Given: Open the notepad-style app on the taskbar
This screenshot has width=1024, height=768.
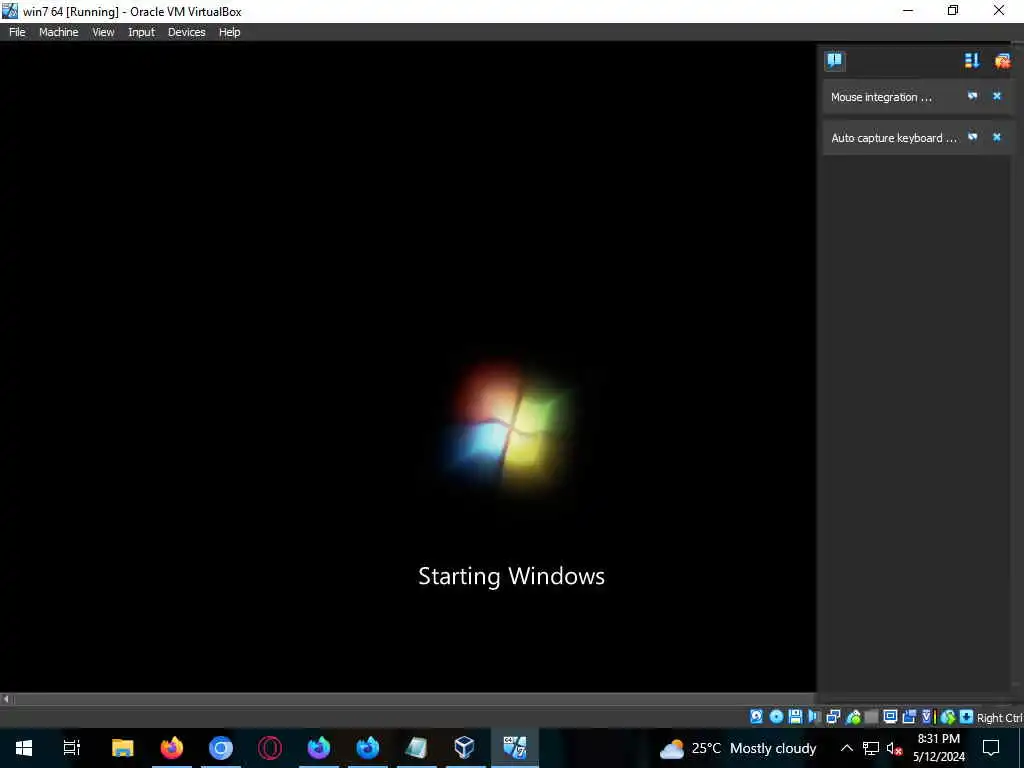Looking at the screenshot, I should point(417,748).
